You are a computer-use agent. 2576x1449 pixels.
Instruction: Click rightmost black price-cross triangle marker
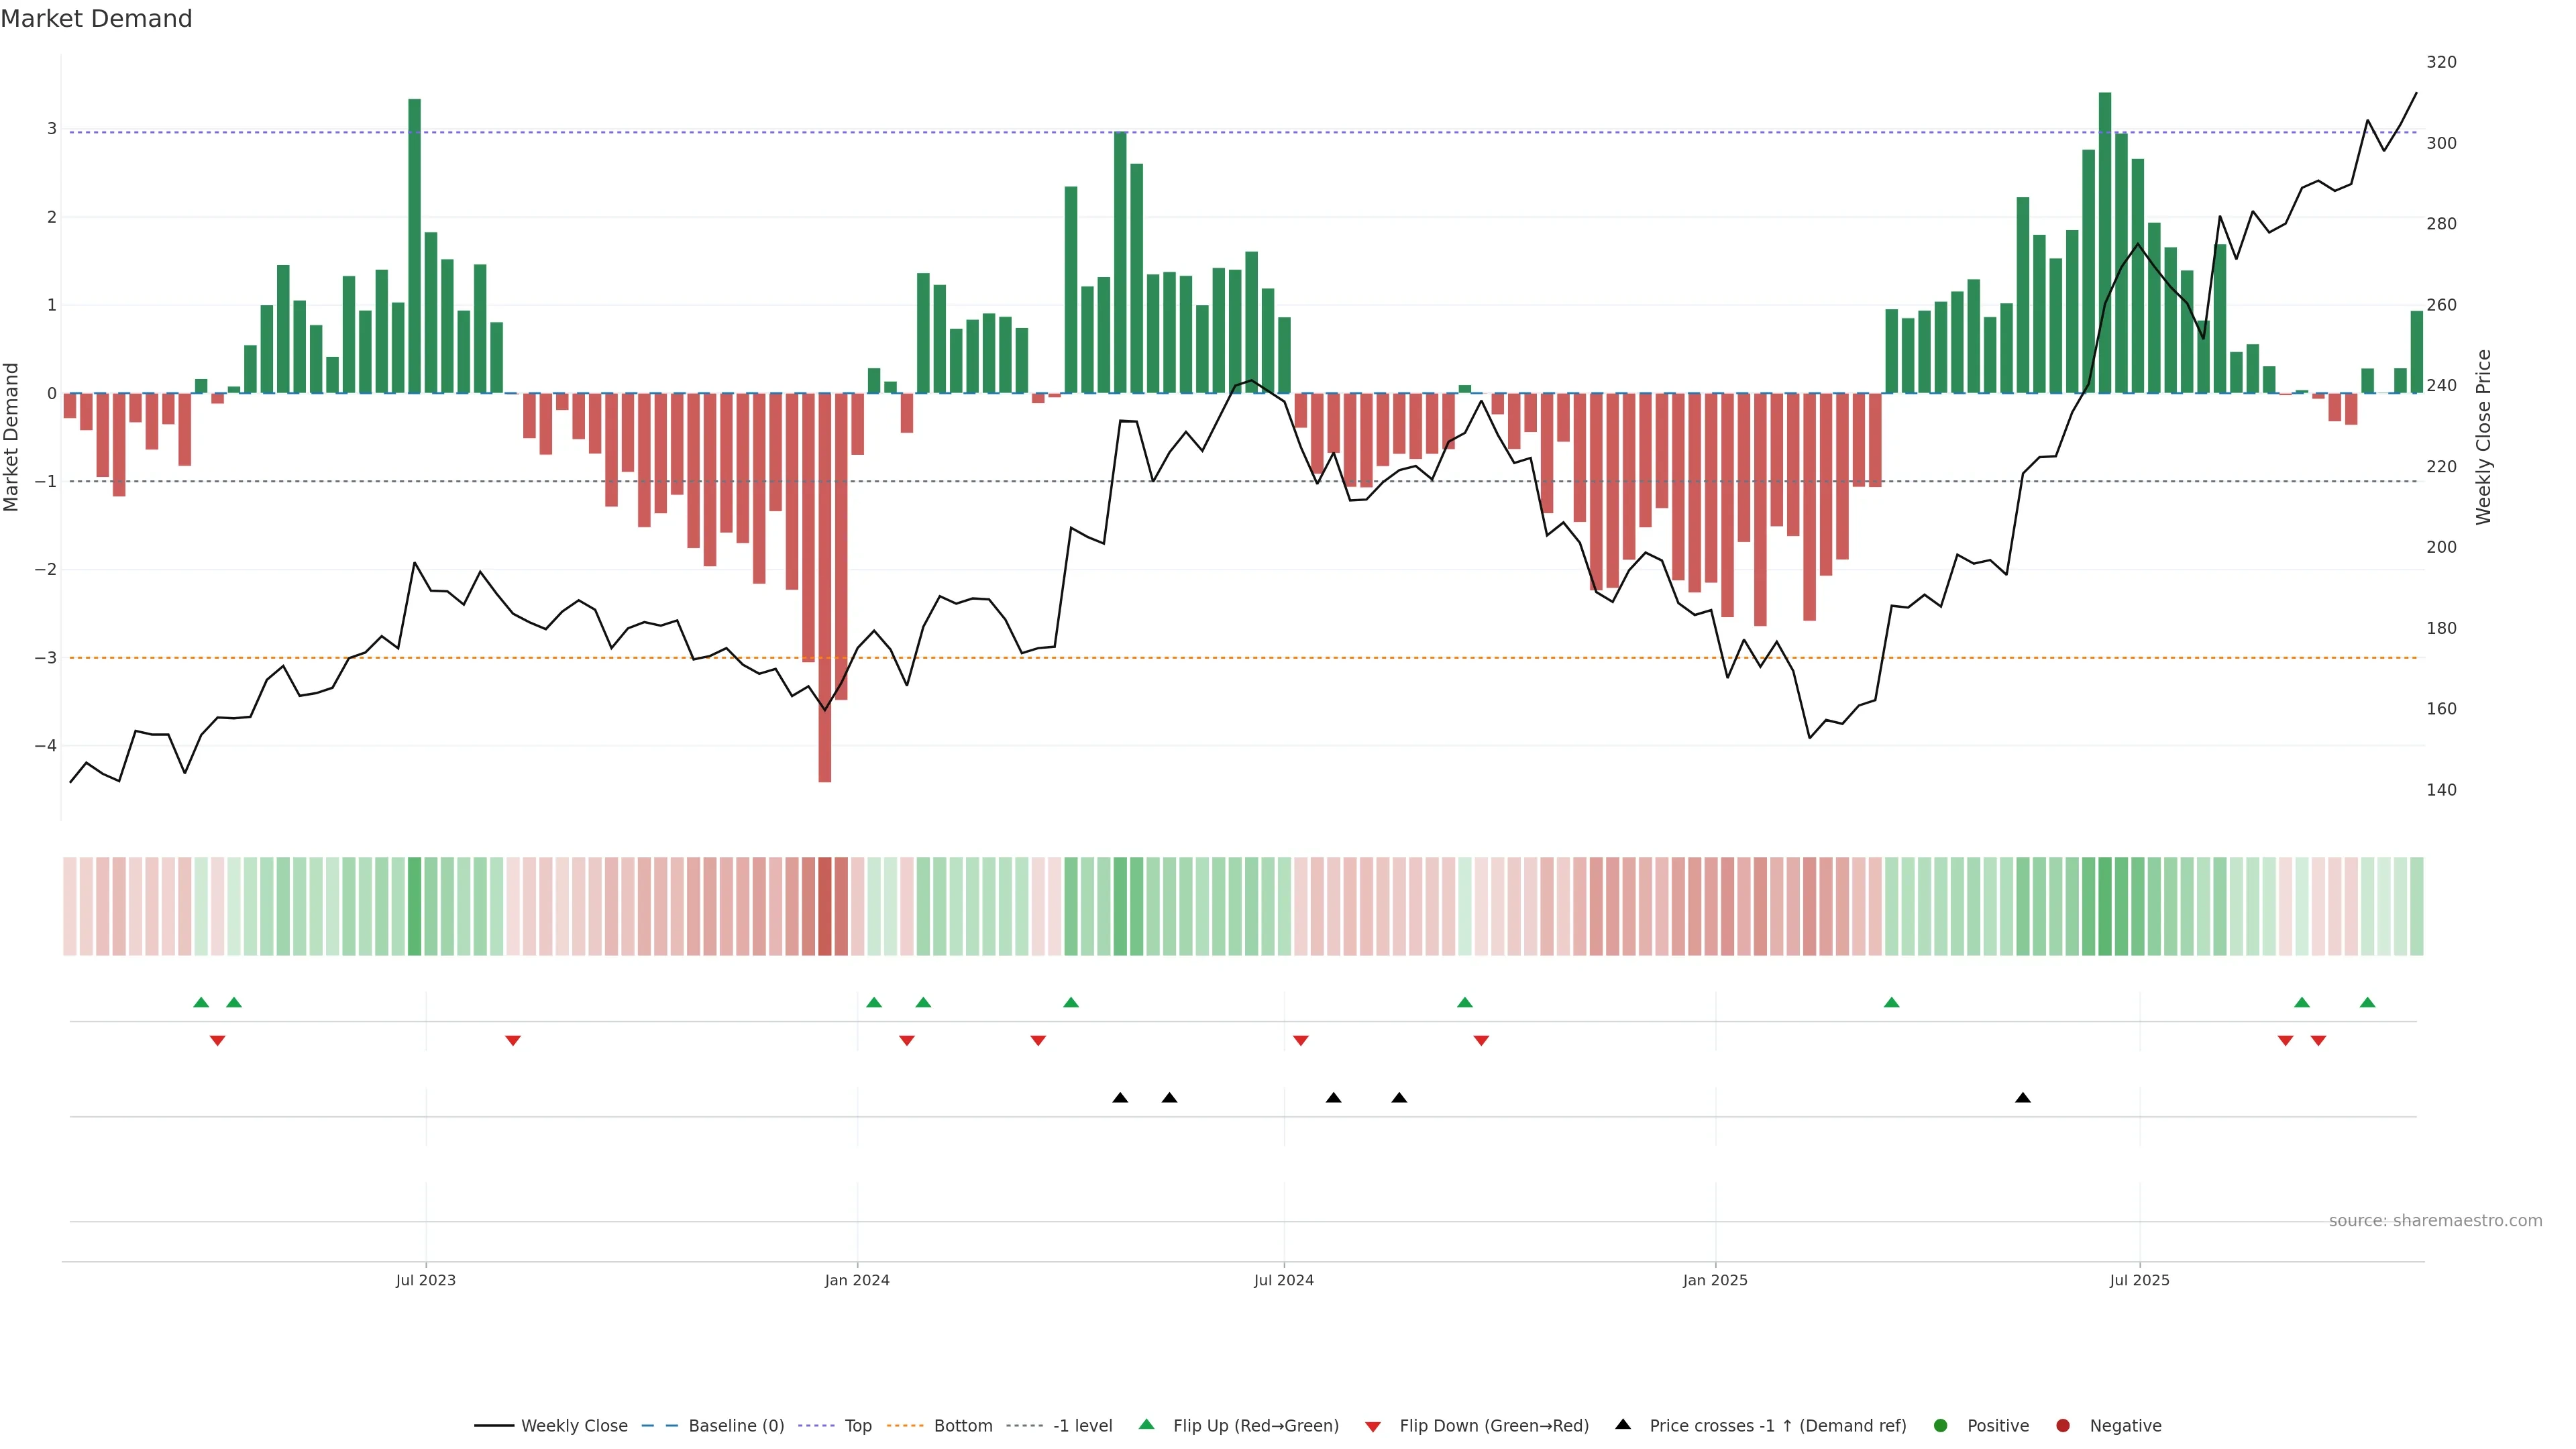point(2022,1098)
